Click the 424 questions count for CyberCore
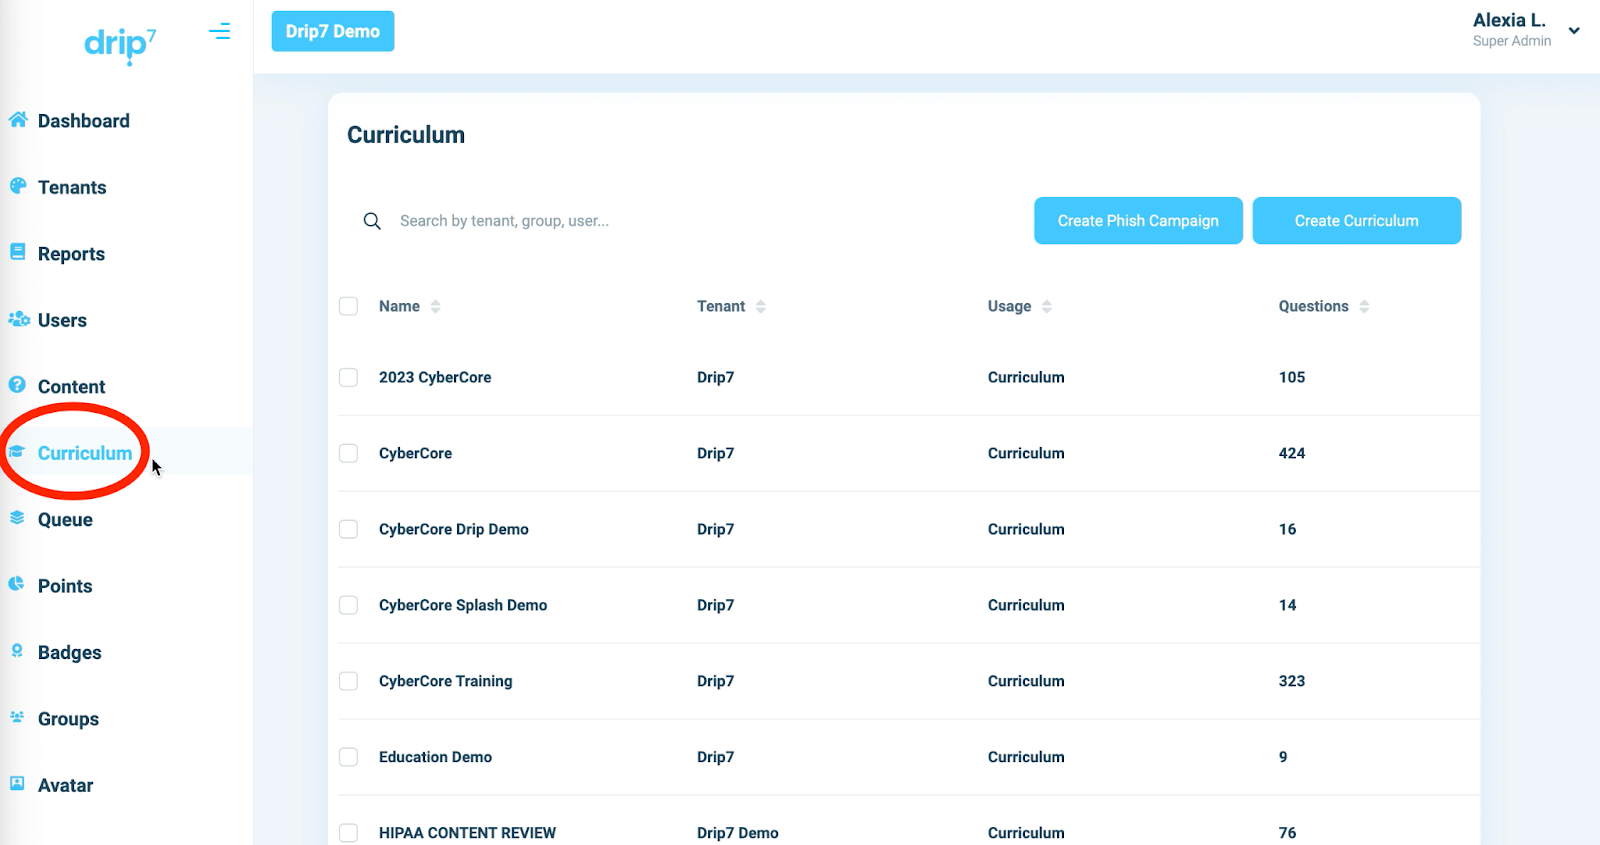 point(1292,453)
